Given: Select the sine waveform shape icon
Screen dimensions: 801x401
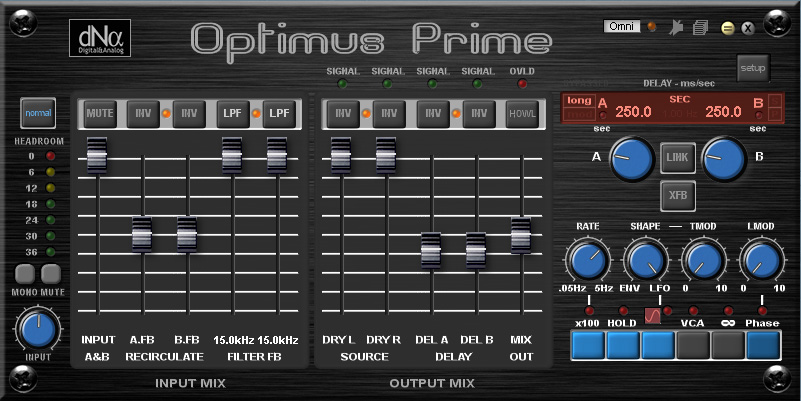Looking at the screenshot, I should click(652, 316).
